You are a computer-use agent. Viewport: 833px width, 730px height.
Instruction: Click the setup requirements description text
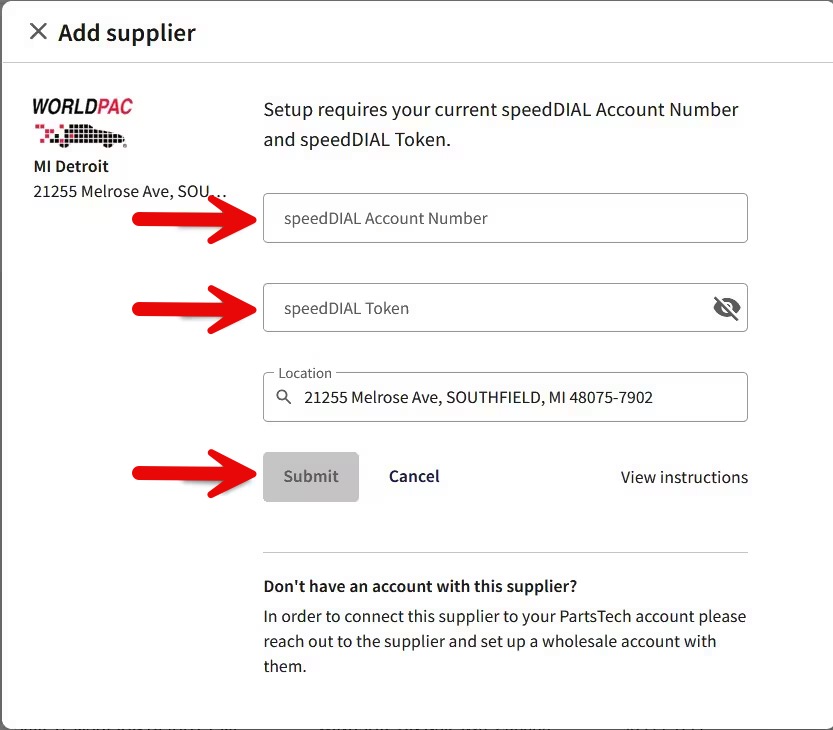(500, 125)
